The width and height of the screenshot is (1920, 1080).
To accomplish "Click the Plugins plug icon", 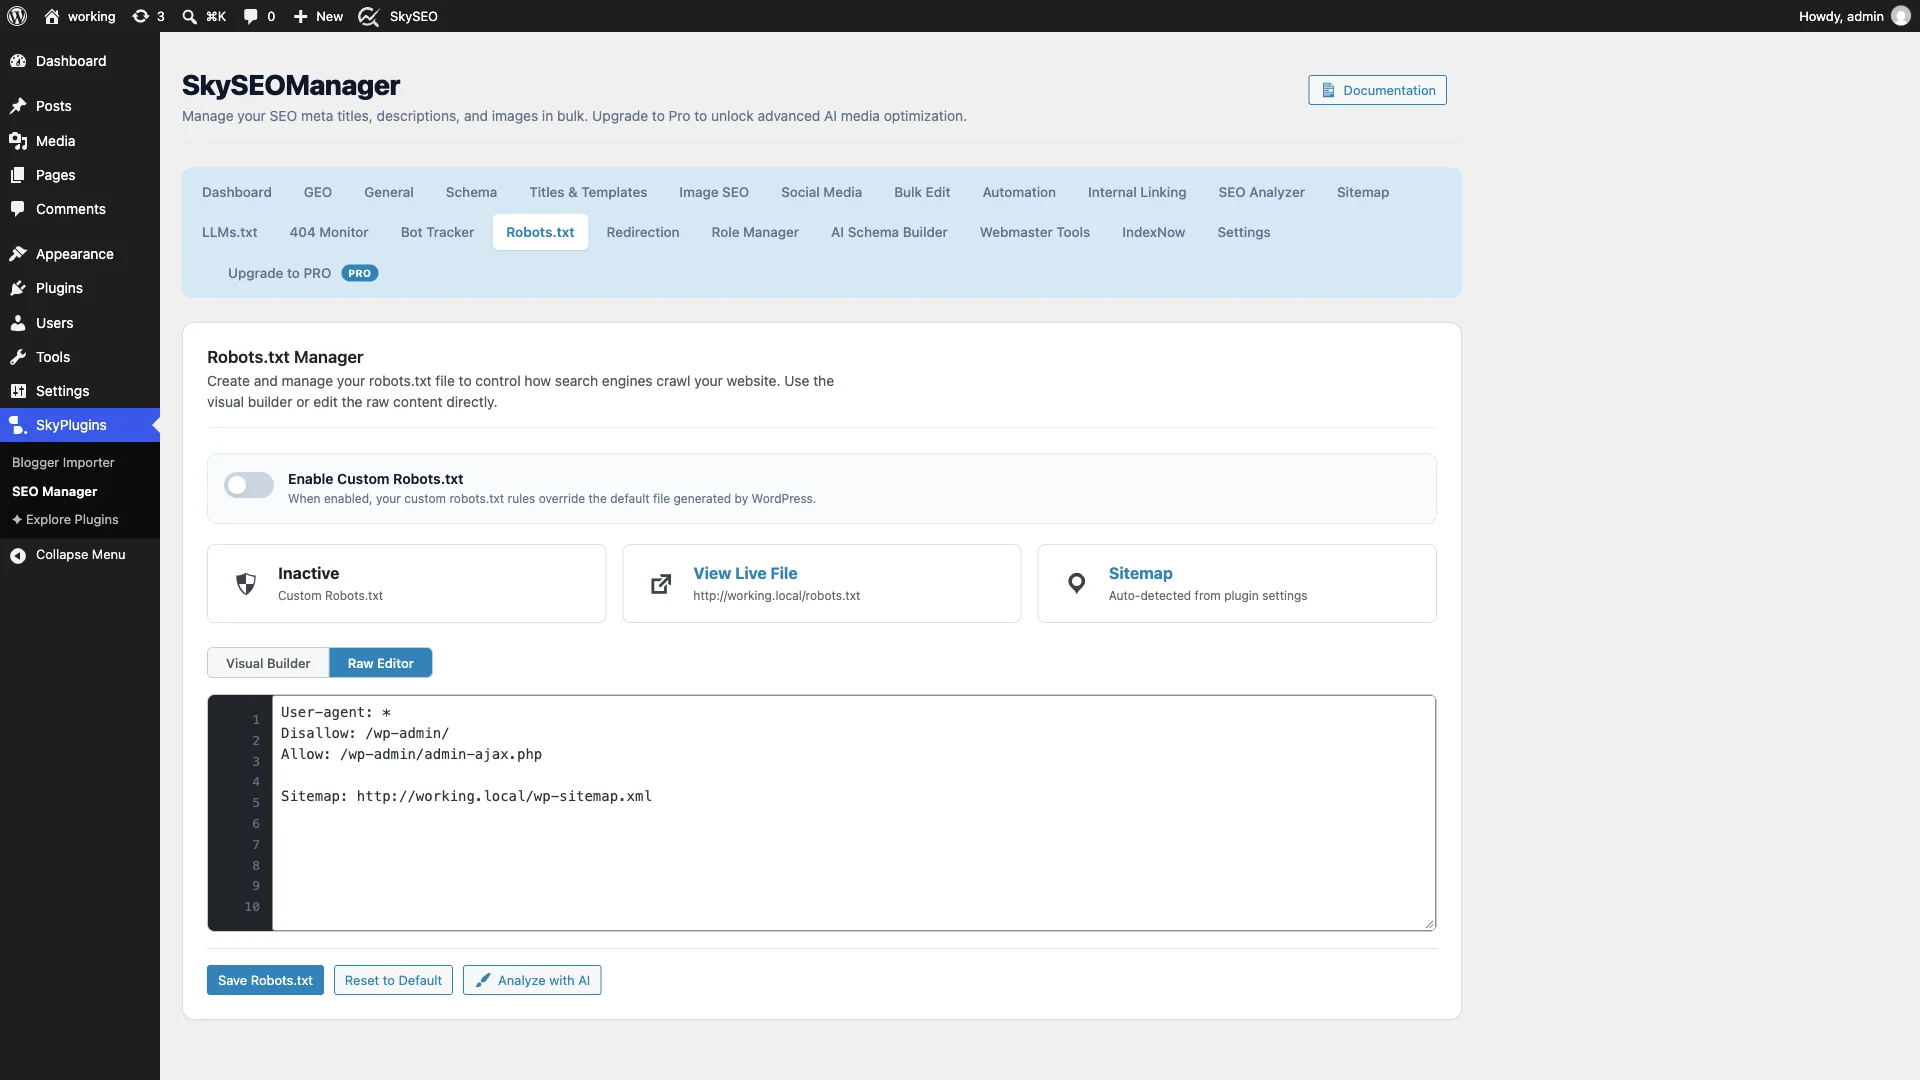I will pos(18,288).
